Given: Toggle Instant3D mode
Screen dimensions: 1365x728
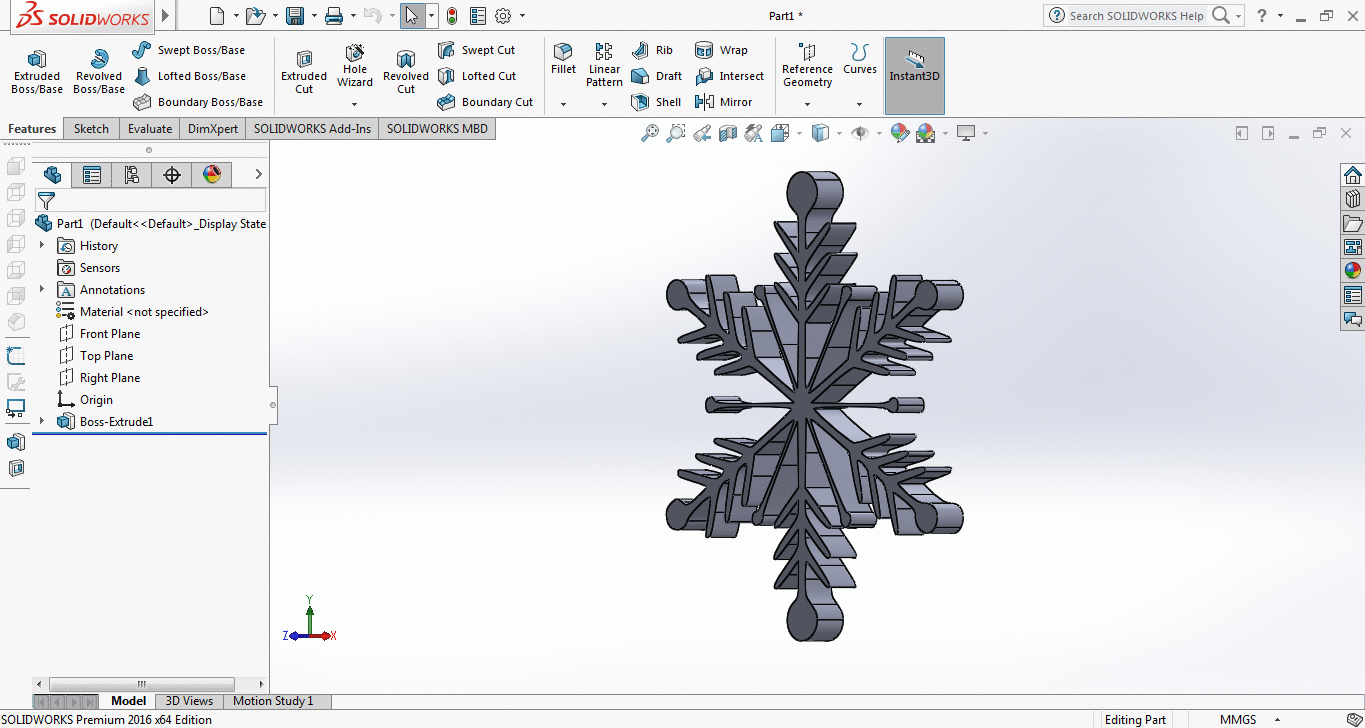Looking at the screenshot, I should coord(914,76).
